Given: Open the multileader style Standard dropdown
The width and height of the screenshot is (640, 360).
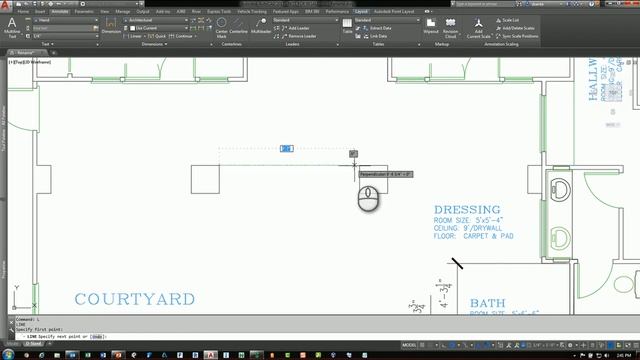Looking at the screenshot, I should [x=306, y=20].
